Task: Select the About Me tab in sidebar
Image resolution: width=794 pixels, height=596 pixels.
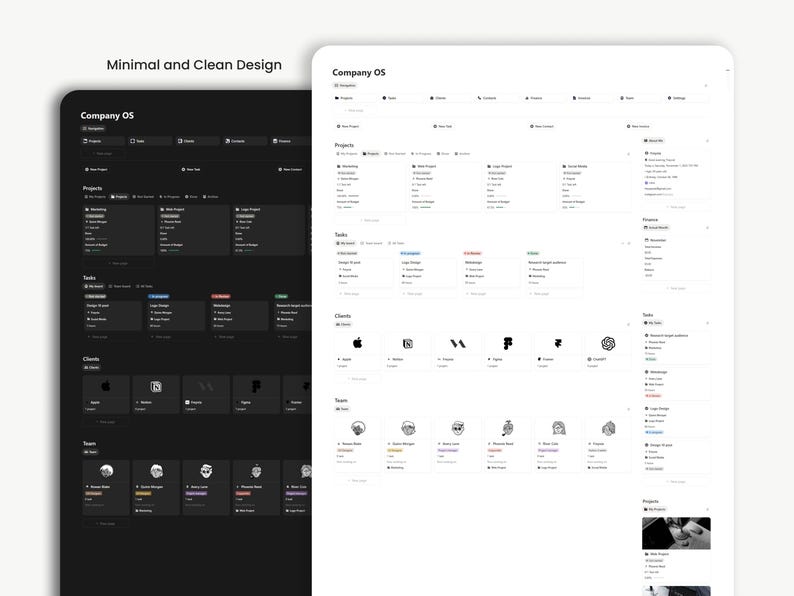Action: (653, 141)
